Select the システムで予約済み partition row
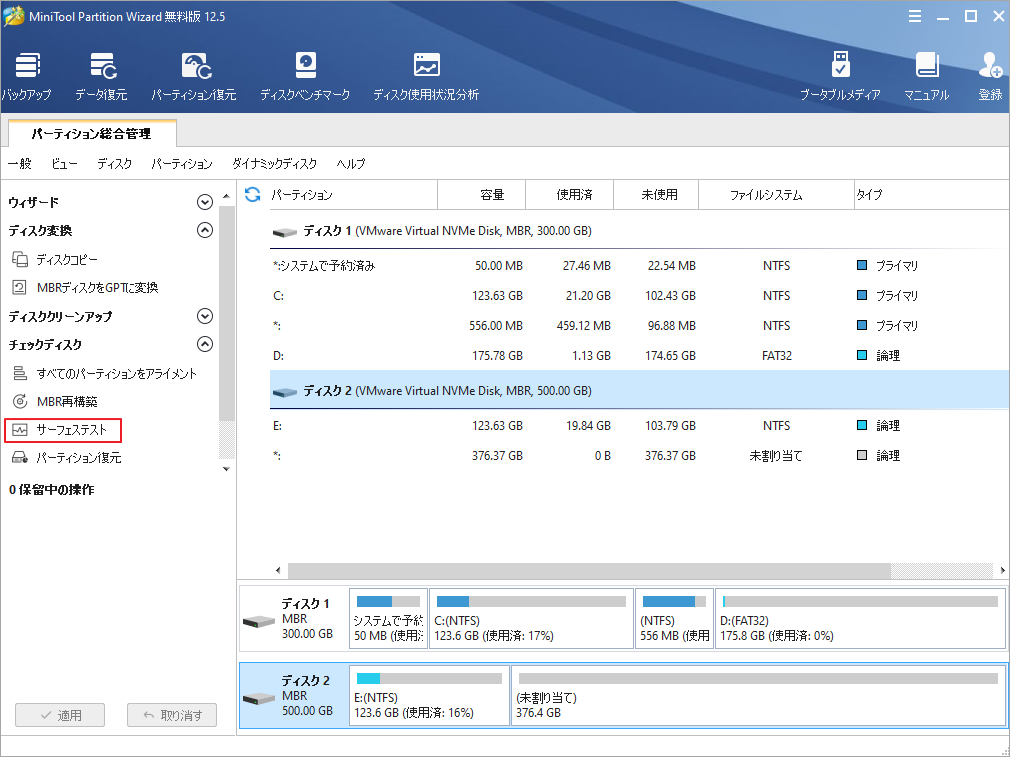Viewport: 1010px width, 757px height. tap(639, 265)
